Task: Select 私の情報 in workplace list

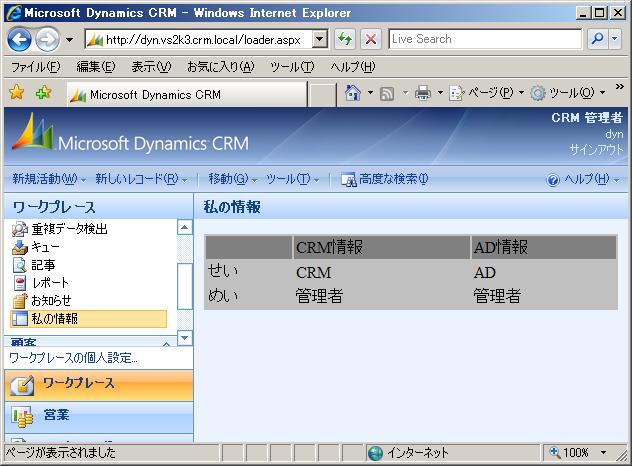Action: pyautogui.click(x=88, y=319)
